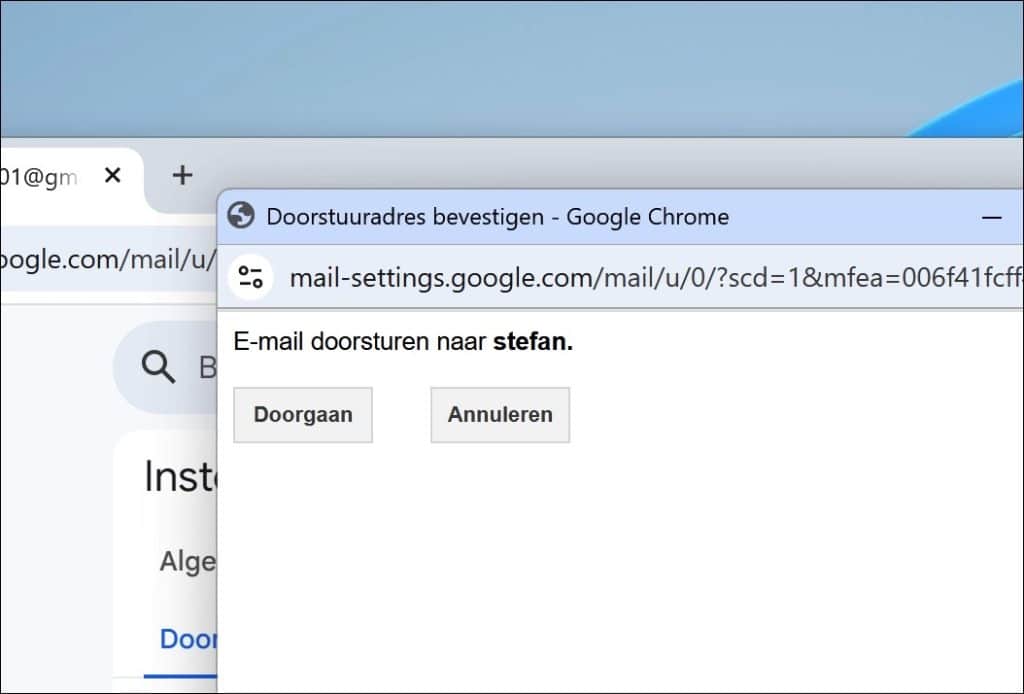Click the text E-mail doorsturen naar stefan.
This screenshot has height=694, width=1024.
click(403, 341)
